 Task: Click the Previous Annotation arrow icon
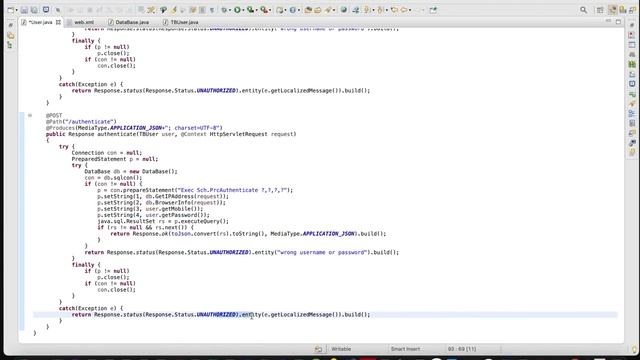[380, 10]
